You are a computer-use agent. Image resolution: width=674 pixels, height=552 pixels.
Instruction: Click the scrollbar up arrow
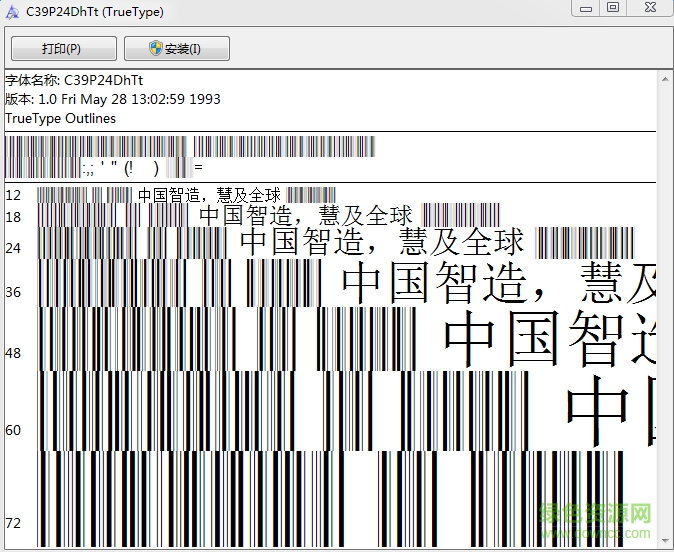(x=665, y=79)
